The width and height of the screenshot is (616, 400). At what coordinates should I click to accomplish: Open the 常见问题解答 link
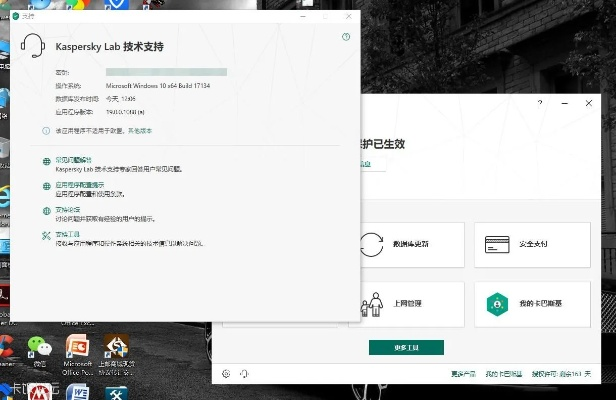pyautogui.click(x=73, y=160)
